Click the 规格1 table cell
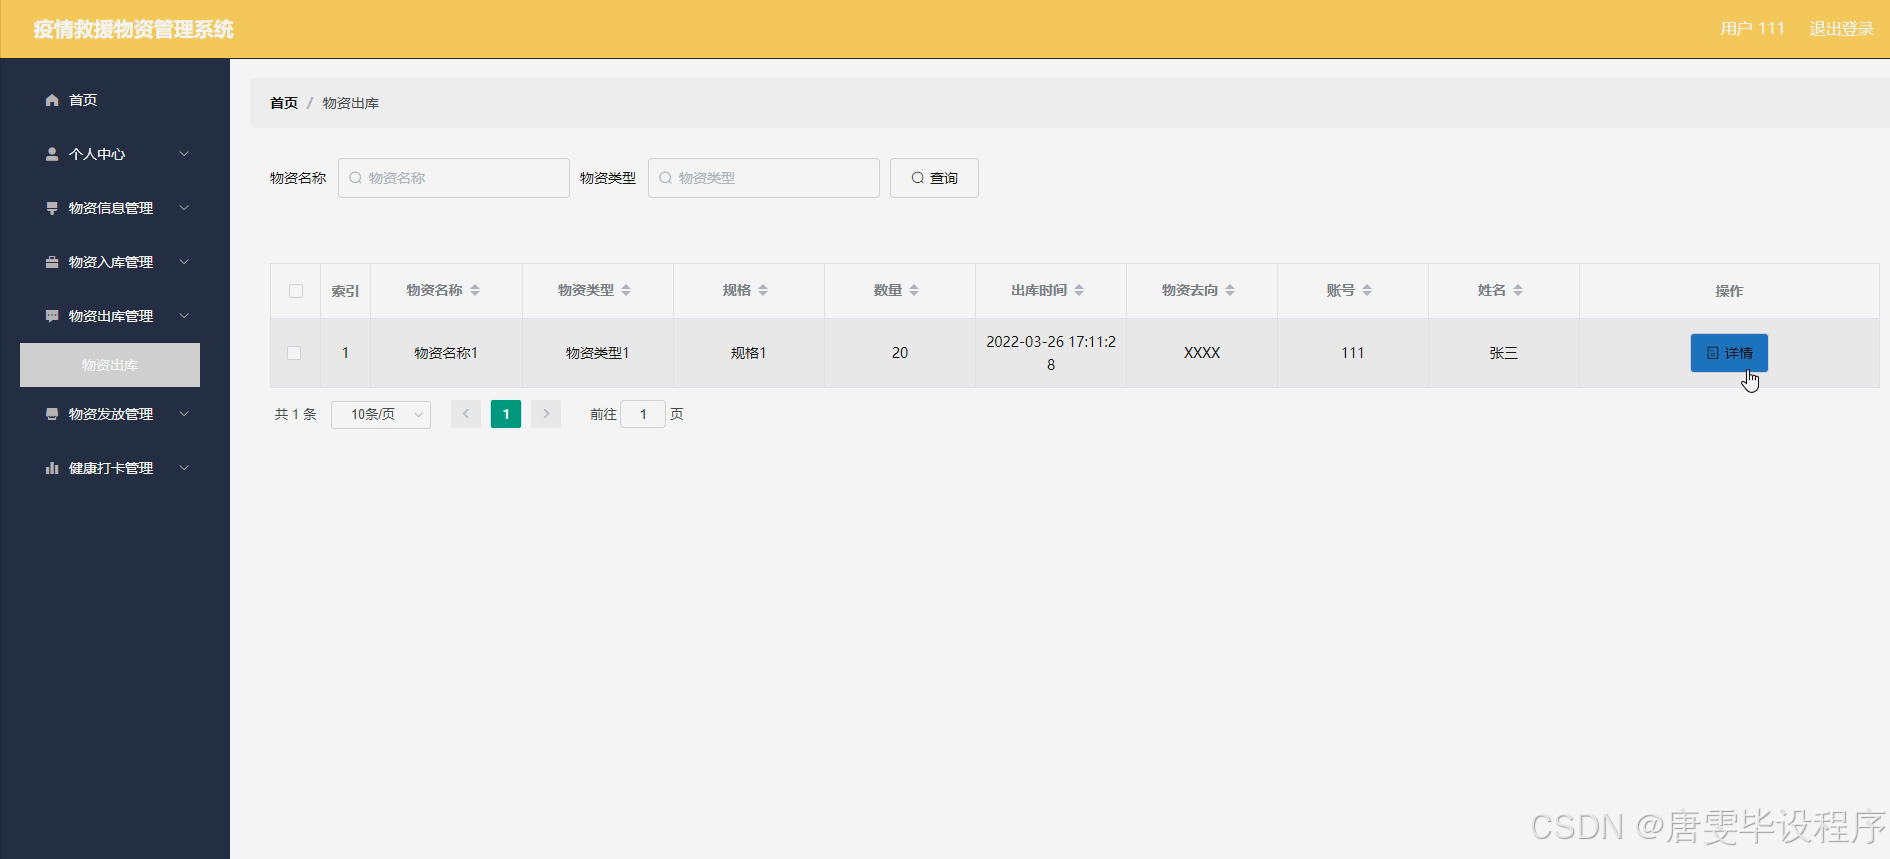Image resolution: width=1890 pixels, height=859 pixels. (x=748, y=353)
